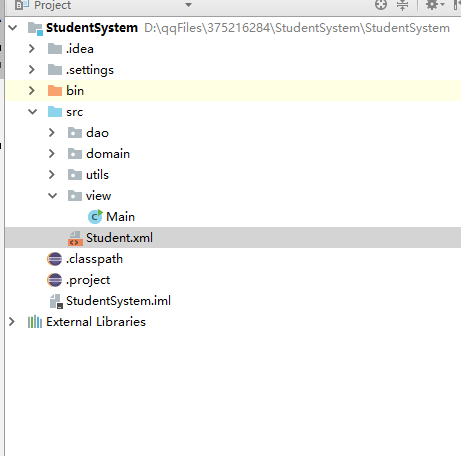
Task: Select the domain package
Action: pyautogui.click(x=108, y=154)
